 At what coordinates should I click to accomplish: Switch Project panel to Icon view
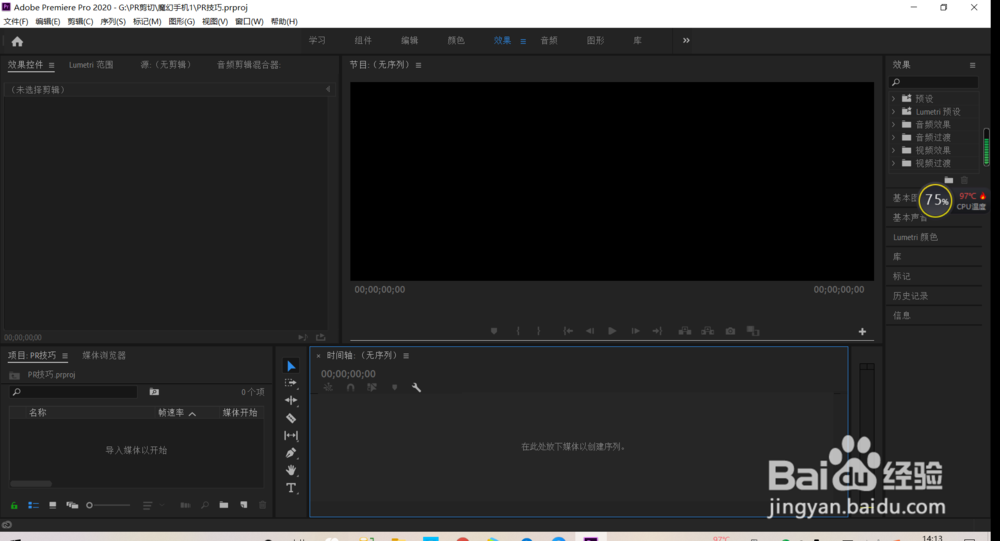[52, 505]
